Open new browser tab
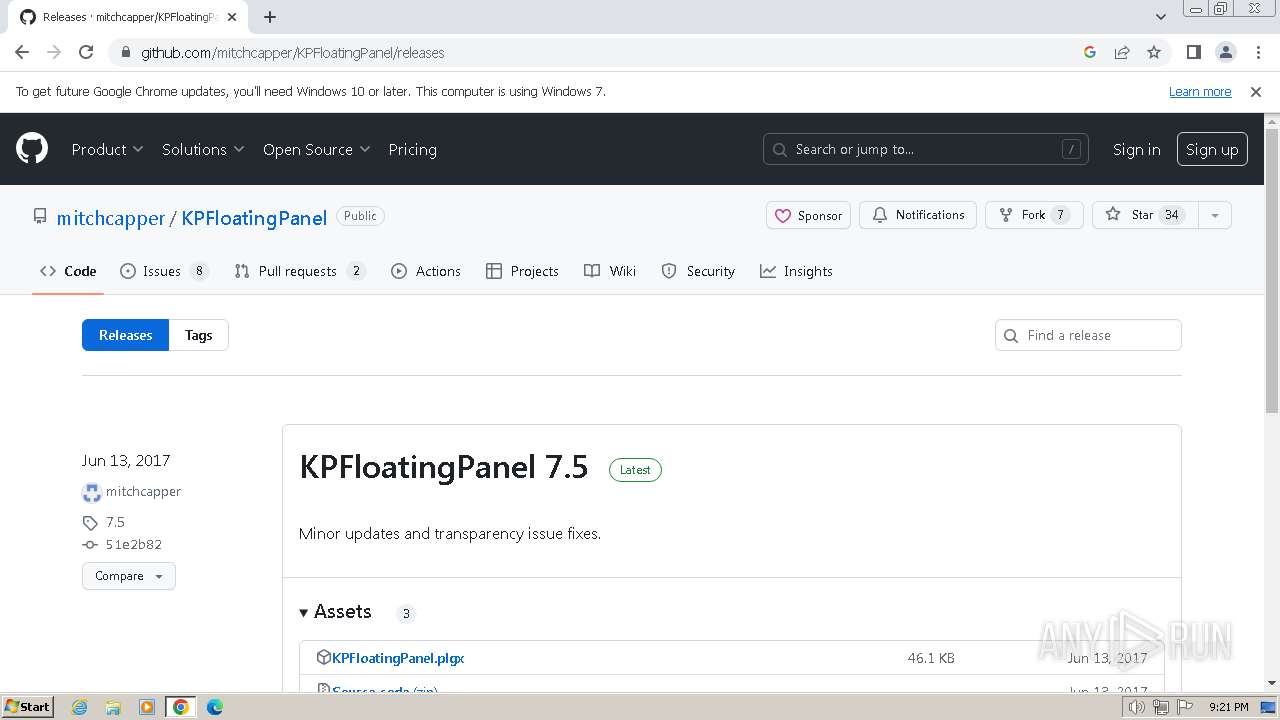The height and width of the screenshot is (720, 1280). (270, 17)
